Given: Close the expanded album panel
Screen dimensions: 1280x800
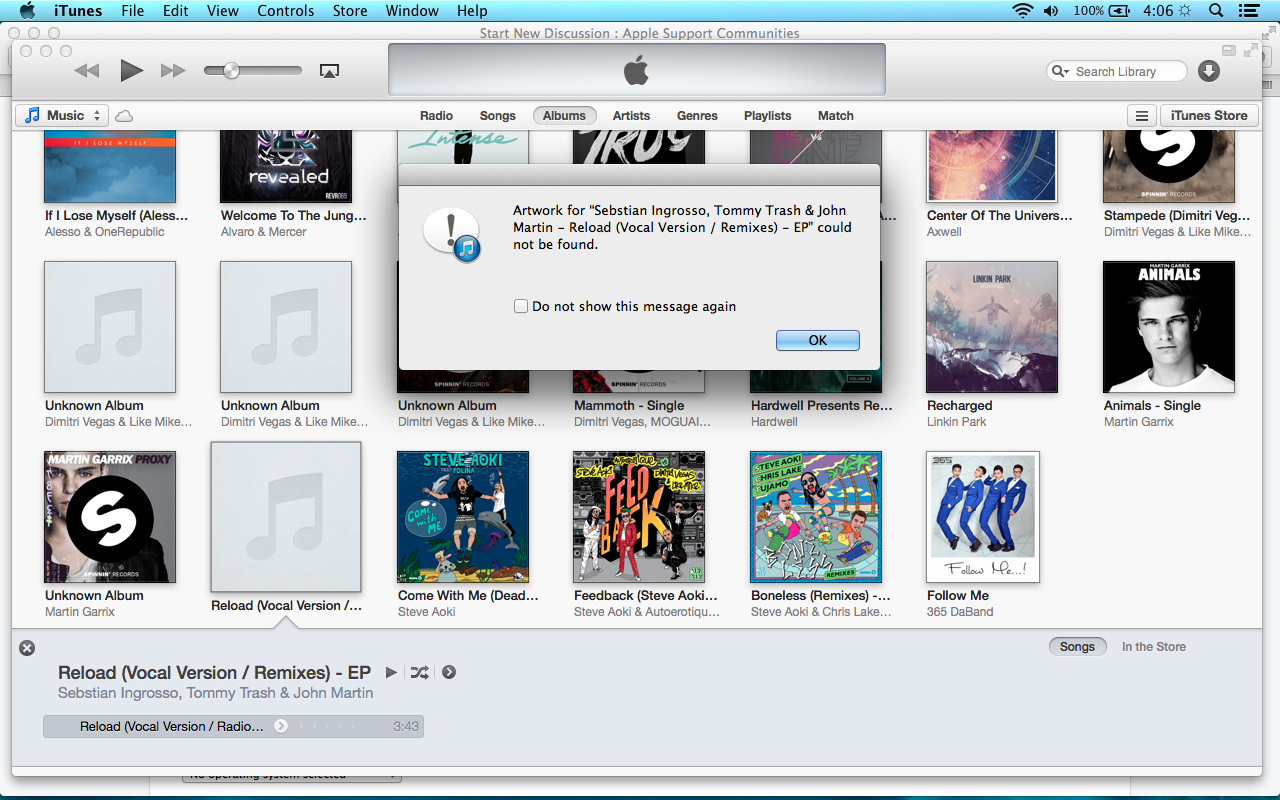Looking at the screenshot, I should (27, 648).
